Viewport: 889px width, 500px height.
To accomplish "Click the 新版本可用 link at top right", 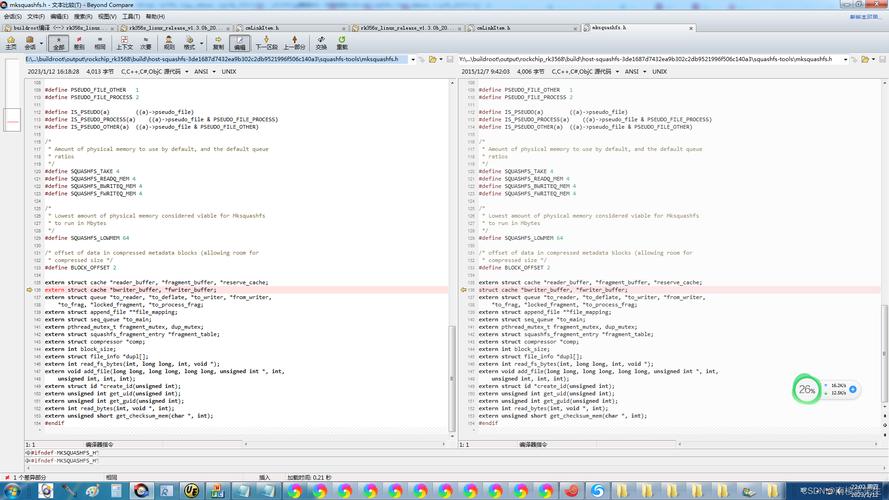I will tap(864, 16).
